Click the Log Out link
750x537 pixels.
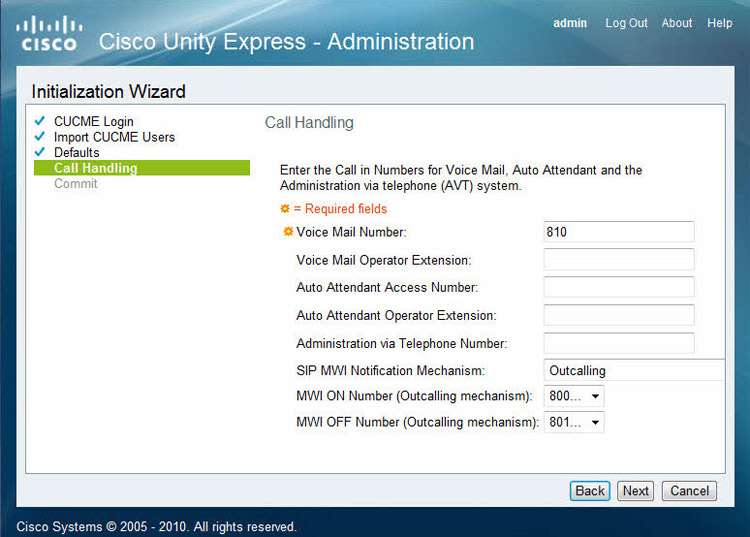point(626,23)
